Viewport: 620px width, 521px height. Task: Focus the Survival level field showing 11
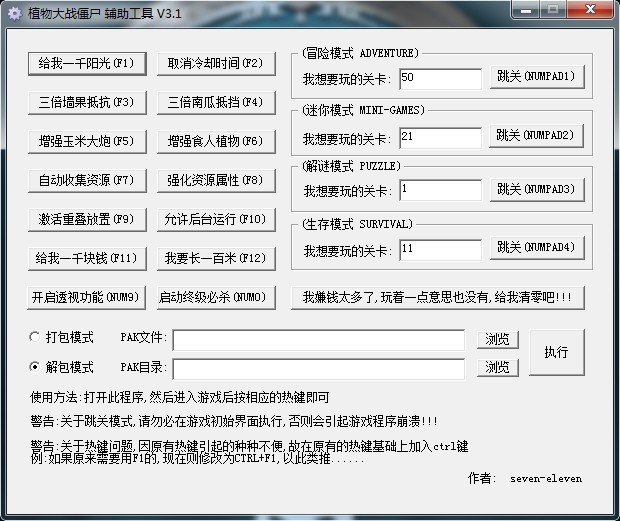click(x=440, y=250)
